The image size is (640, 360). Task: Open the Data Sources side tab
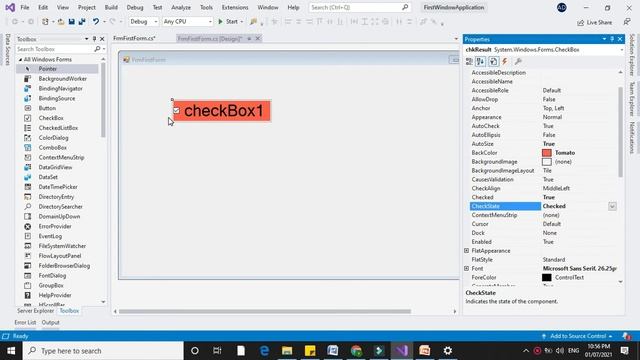[7, 49]
